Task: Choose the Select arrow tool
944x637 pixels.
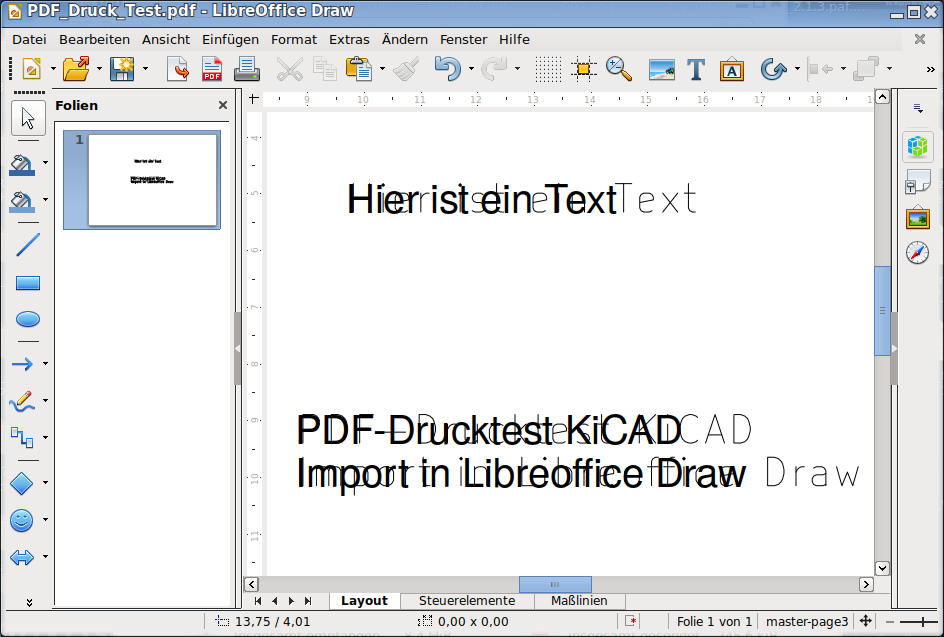Action: pyautogui.click(x=28, y=118)
